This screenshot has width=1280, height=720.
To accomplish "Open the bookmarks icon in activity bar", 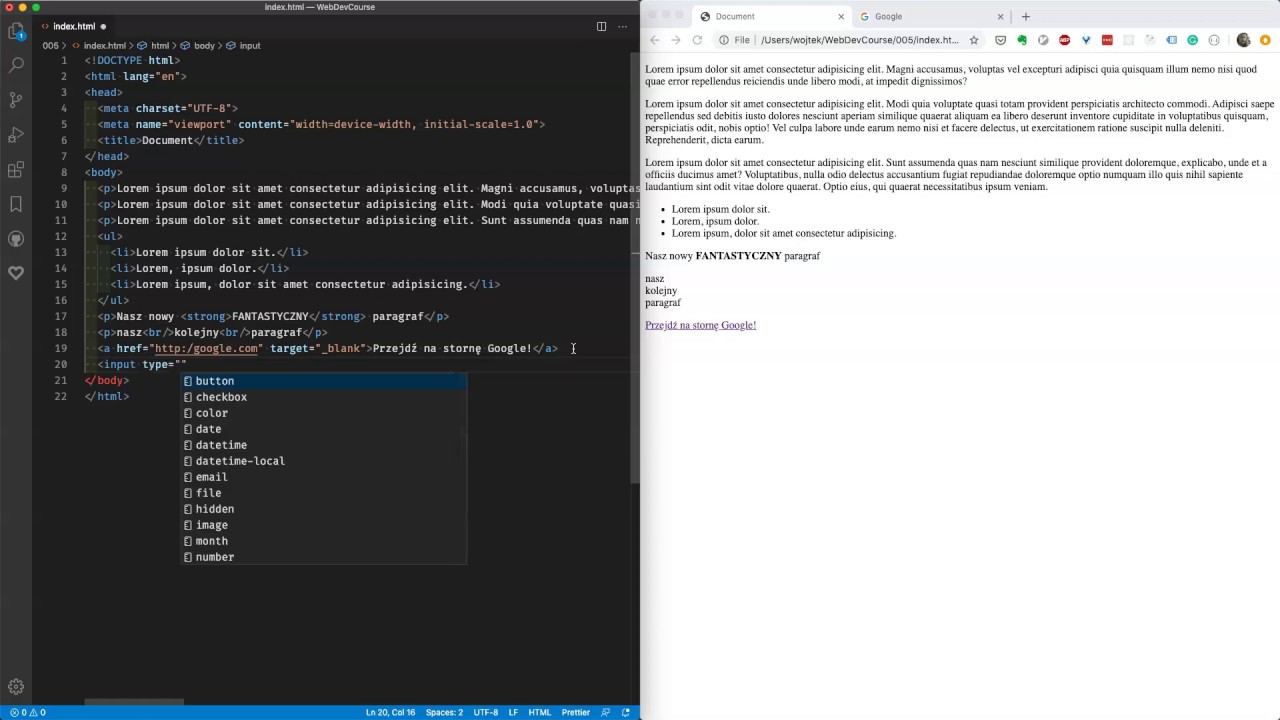I will tap(16, 204).
